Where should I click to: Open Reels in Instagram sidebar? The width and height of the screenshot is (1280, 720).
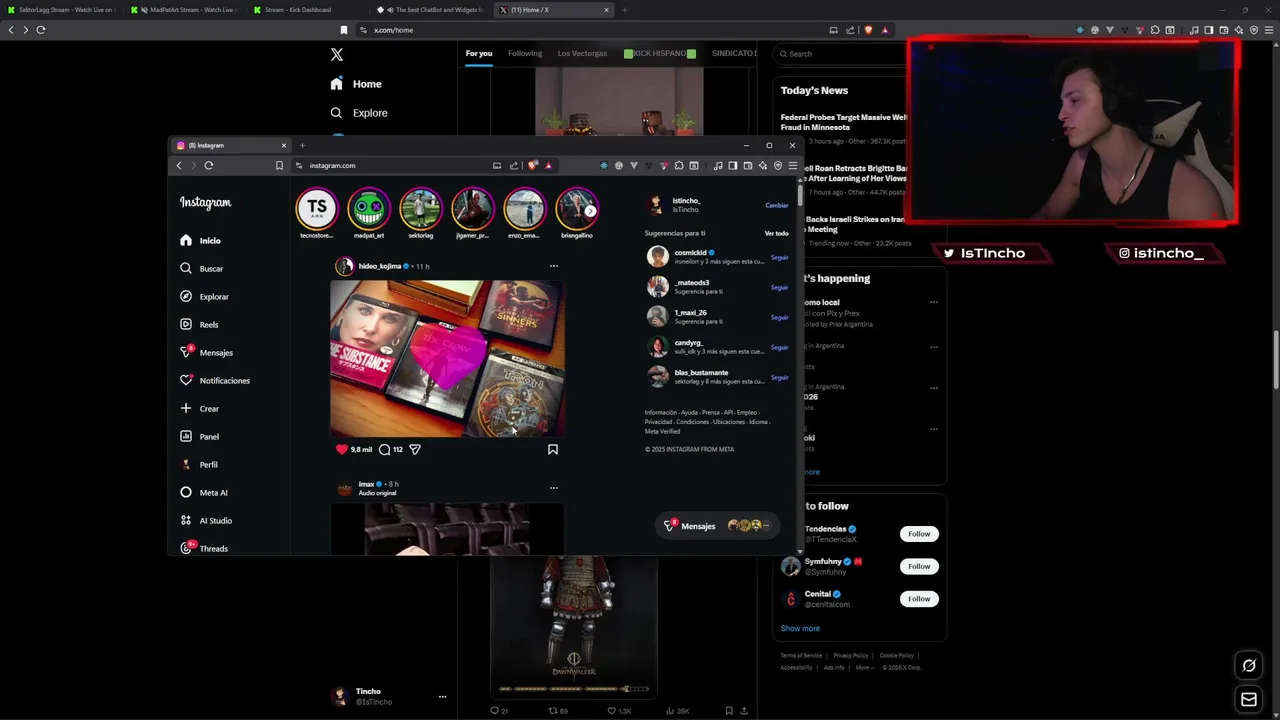click(x=199, y=325)
